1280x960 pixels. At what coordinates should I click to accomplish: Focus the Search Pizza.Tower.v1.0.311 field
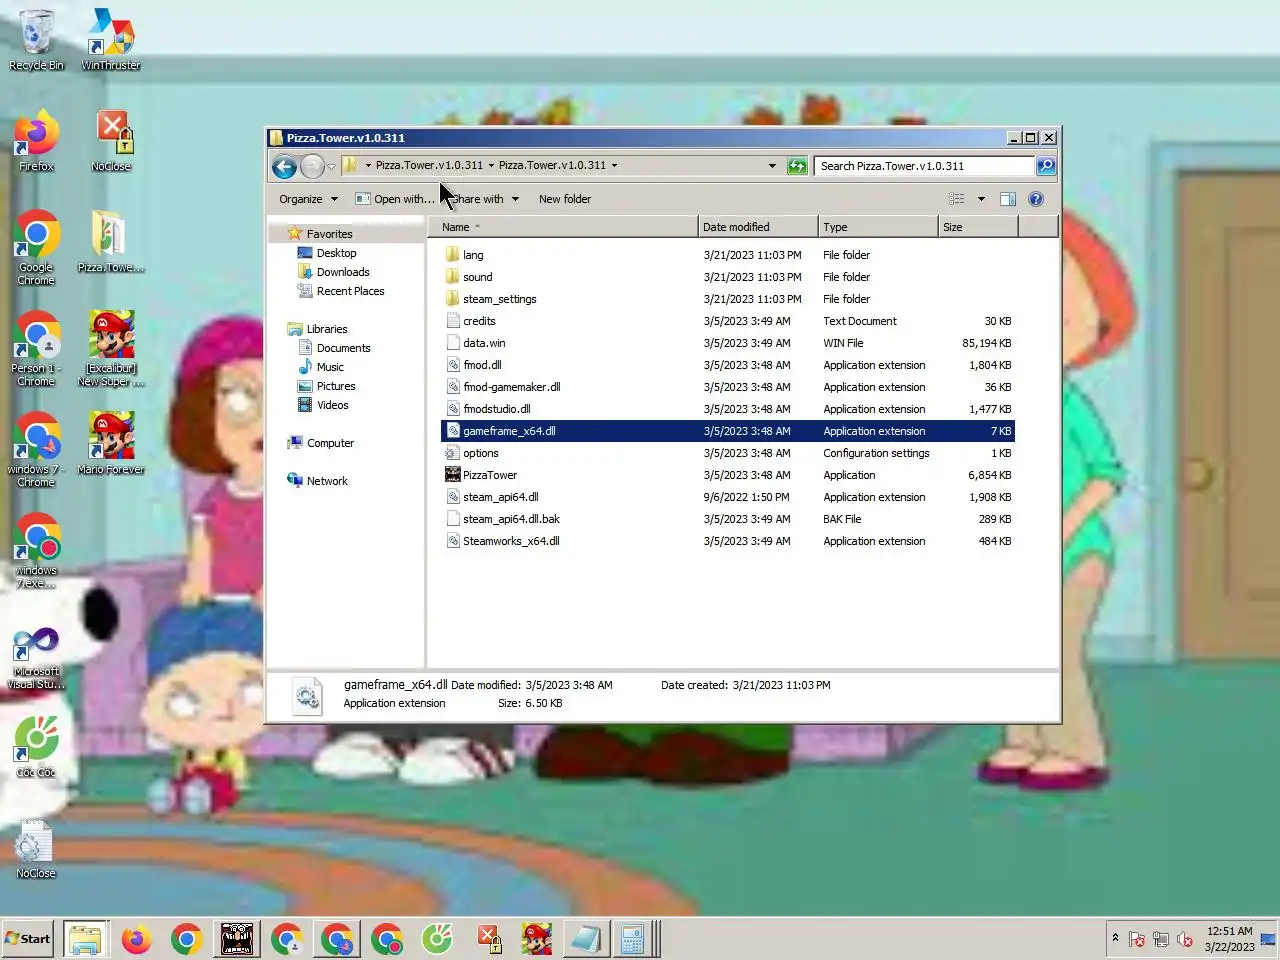click(x=925, y=166)
